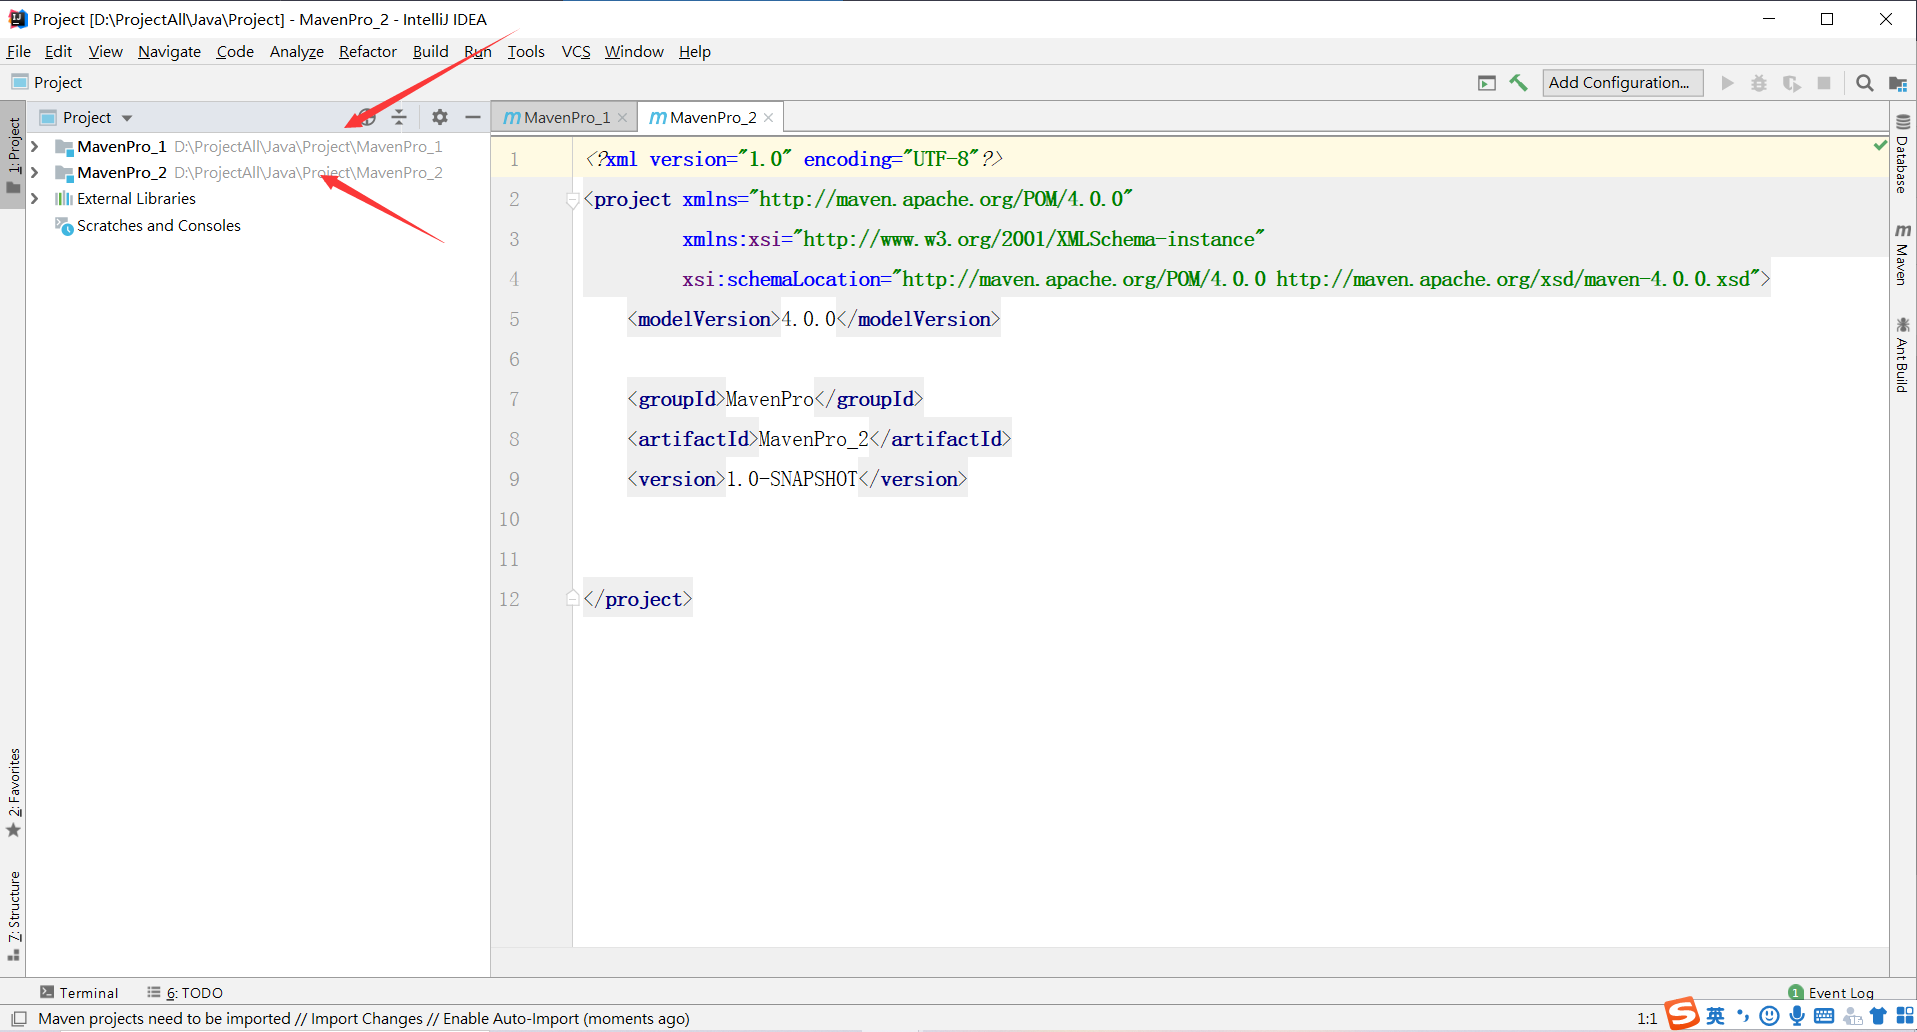Image resolution: width=1917 pixels, height=1032 pixels.
Task: Click the version 1.0-SNAPSHOT line
Action: point(797,479)
